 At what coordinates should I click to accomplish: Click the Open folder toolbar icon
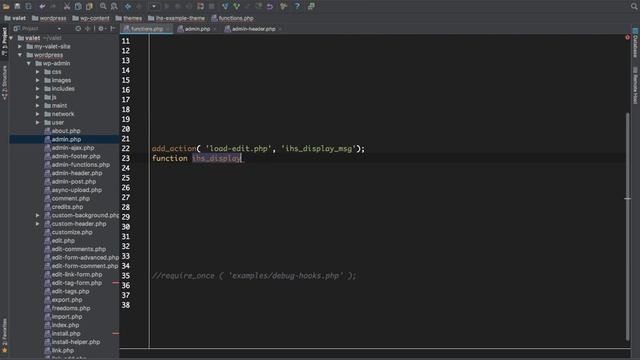point(6,6)
